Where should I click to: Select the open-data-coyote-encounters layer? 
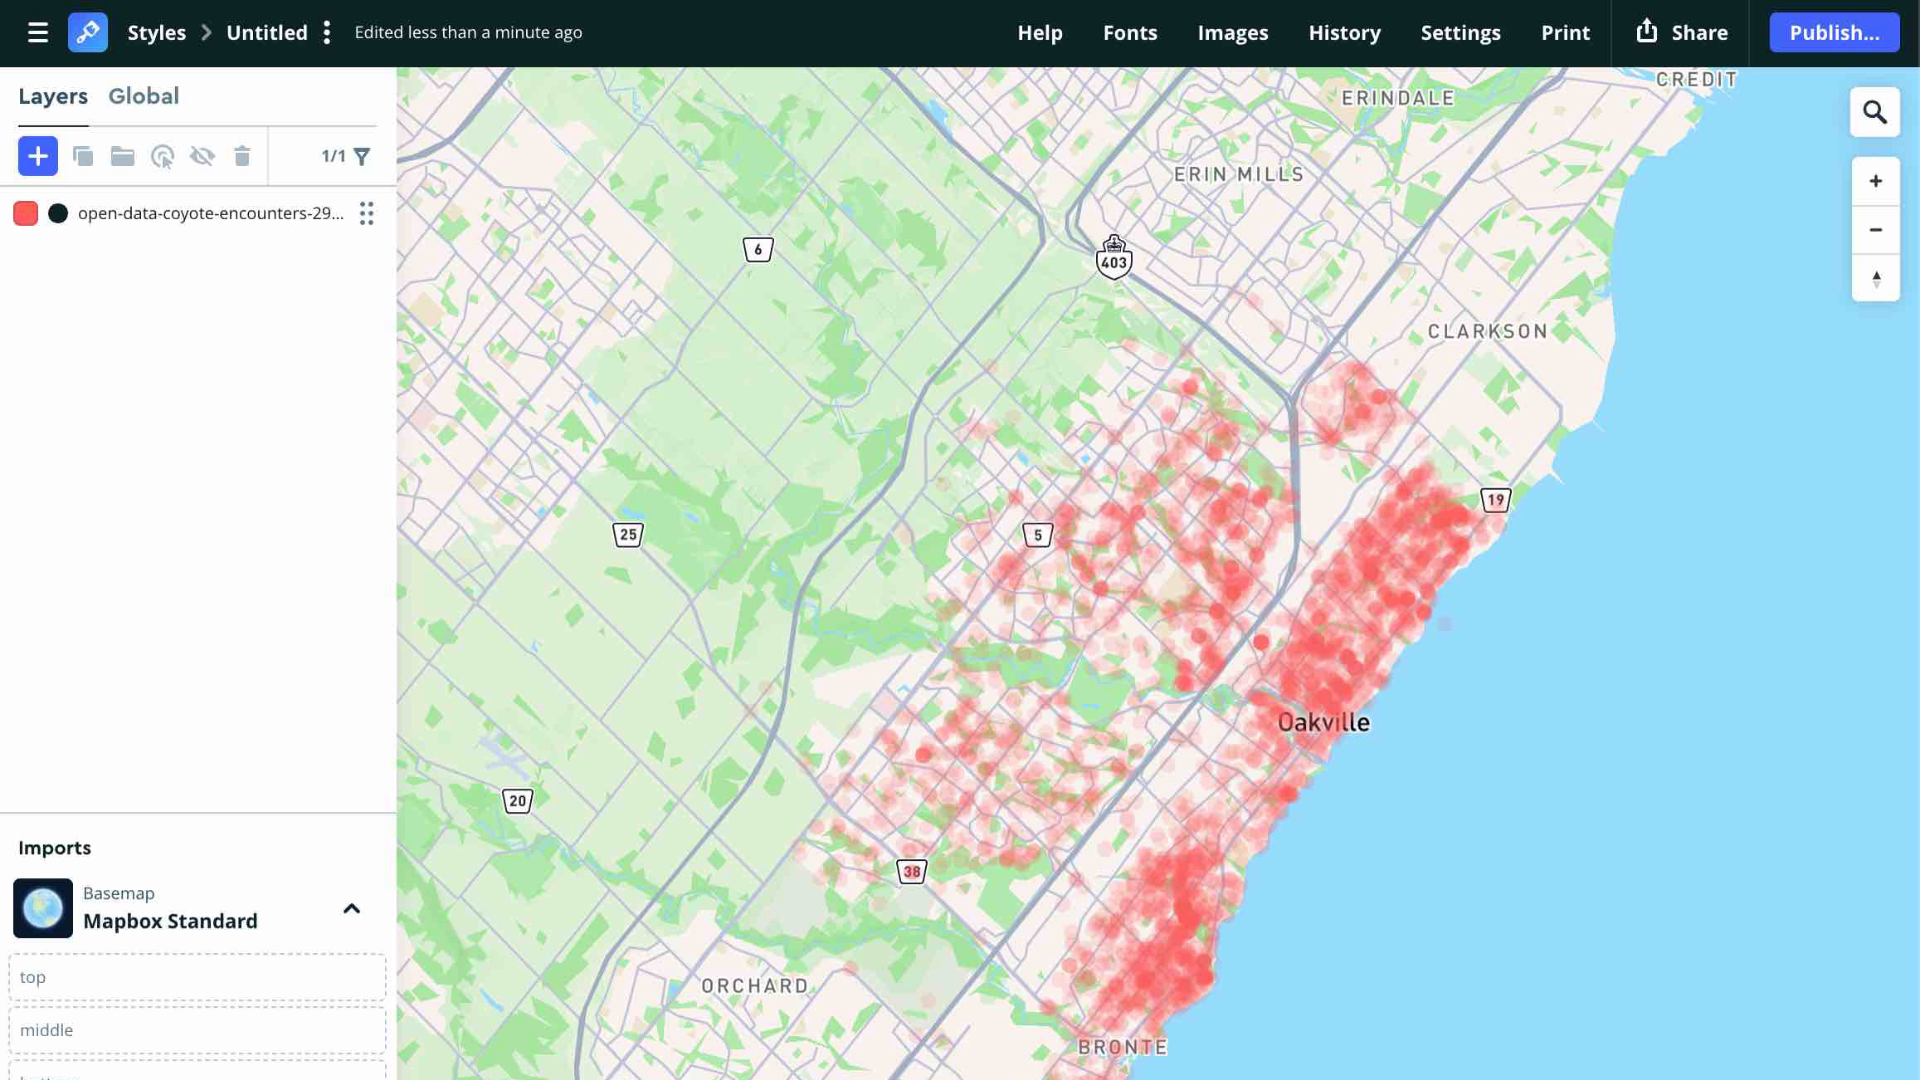(210, 213)
